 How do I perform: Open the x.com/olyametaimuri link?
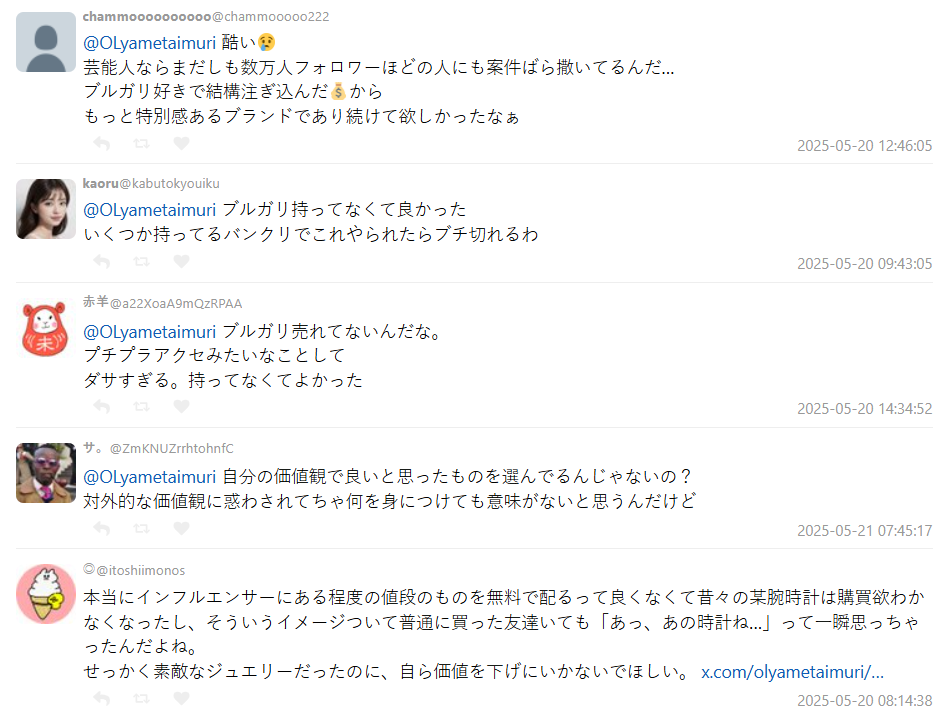click(792, 671)
